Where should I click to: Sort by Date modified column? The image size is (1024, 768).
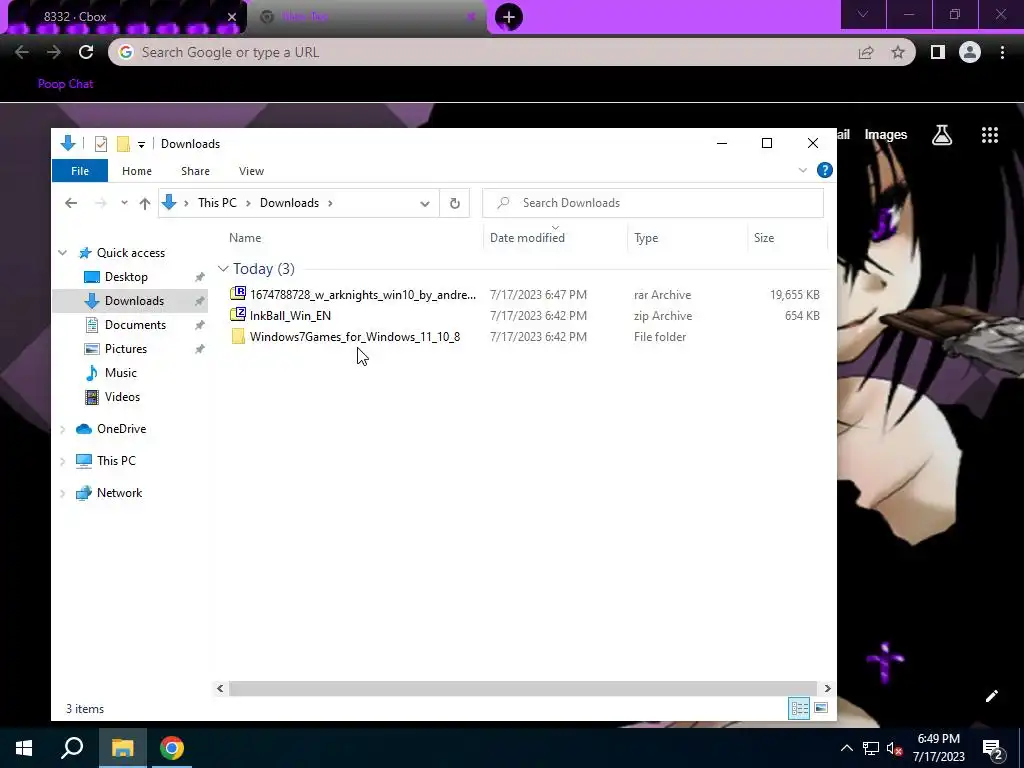527,238
